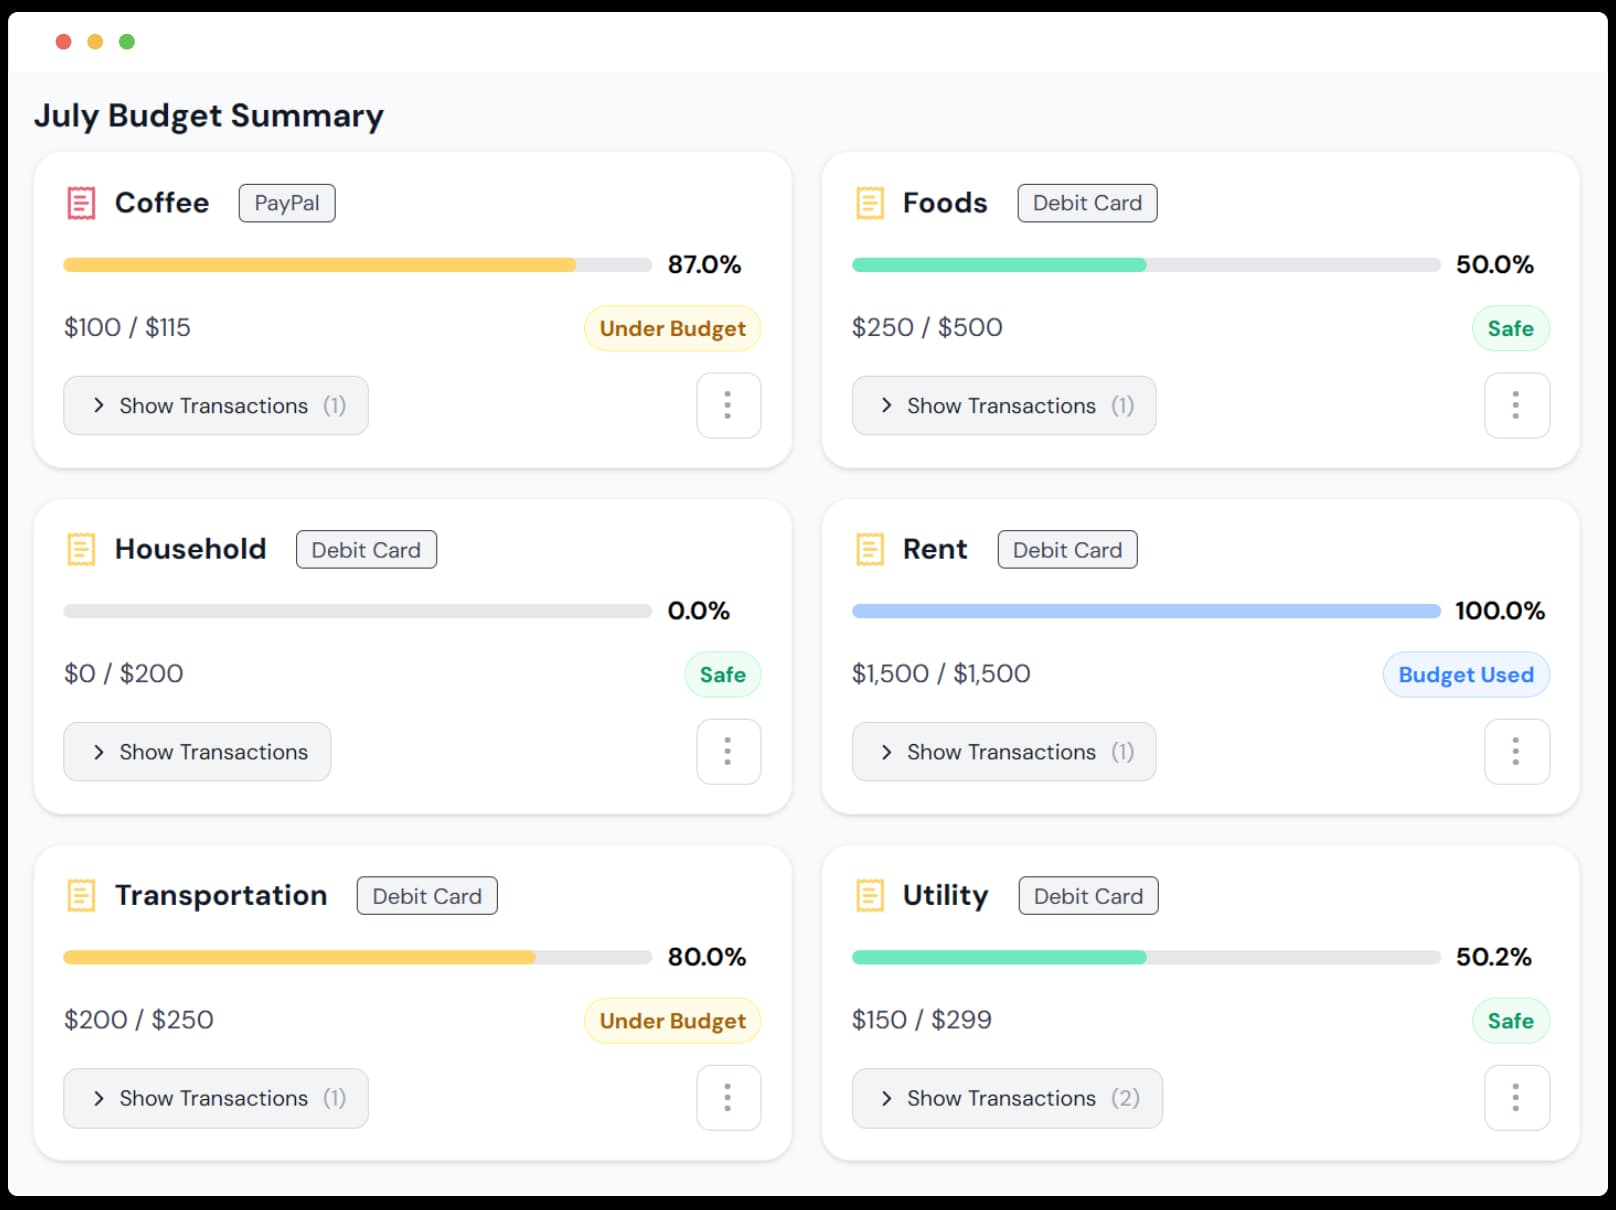The image size is (1616, 1210).
Task: Open the Foods card three-dot menu
Action: (x=1516, y=405)
